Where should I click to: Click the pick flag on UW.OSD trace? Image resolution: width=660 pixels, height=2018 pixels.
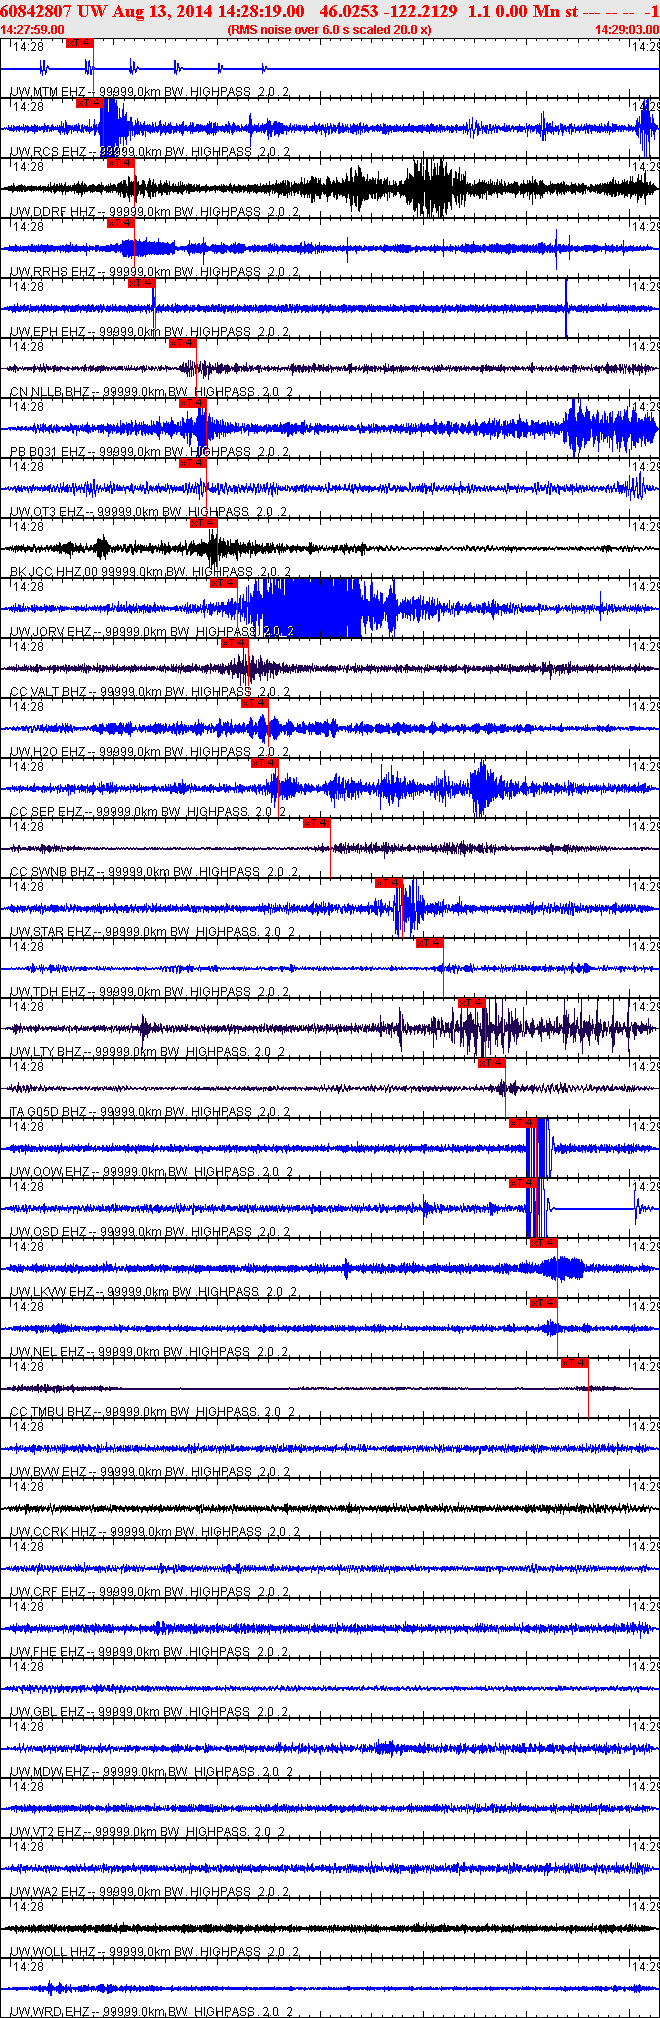[x=524, y=1183]
